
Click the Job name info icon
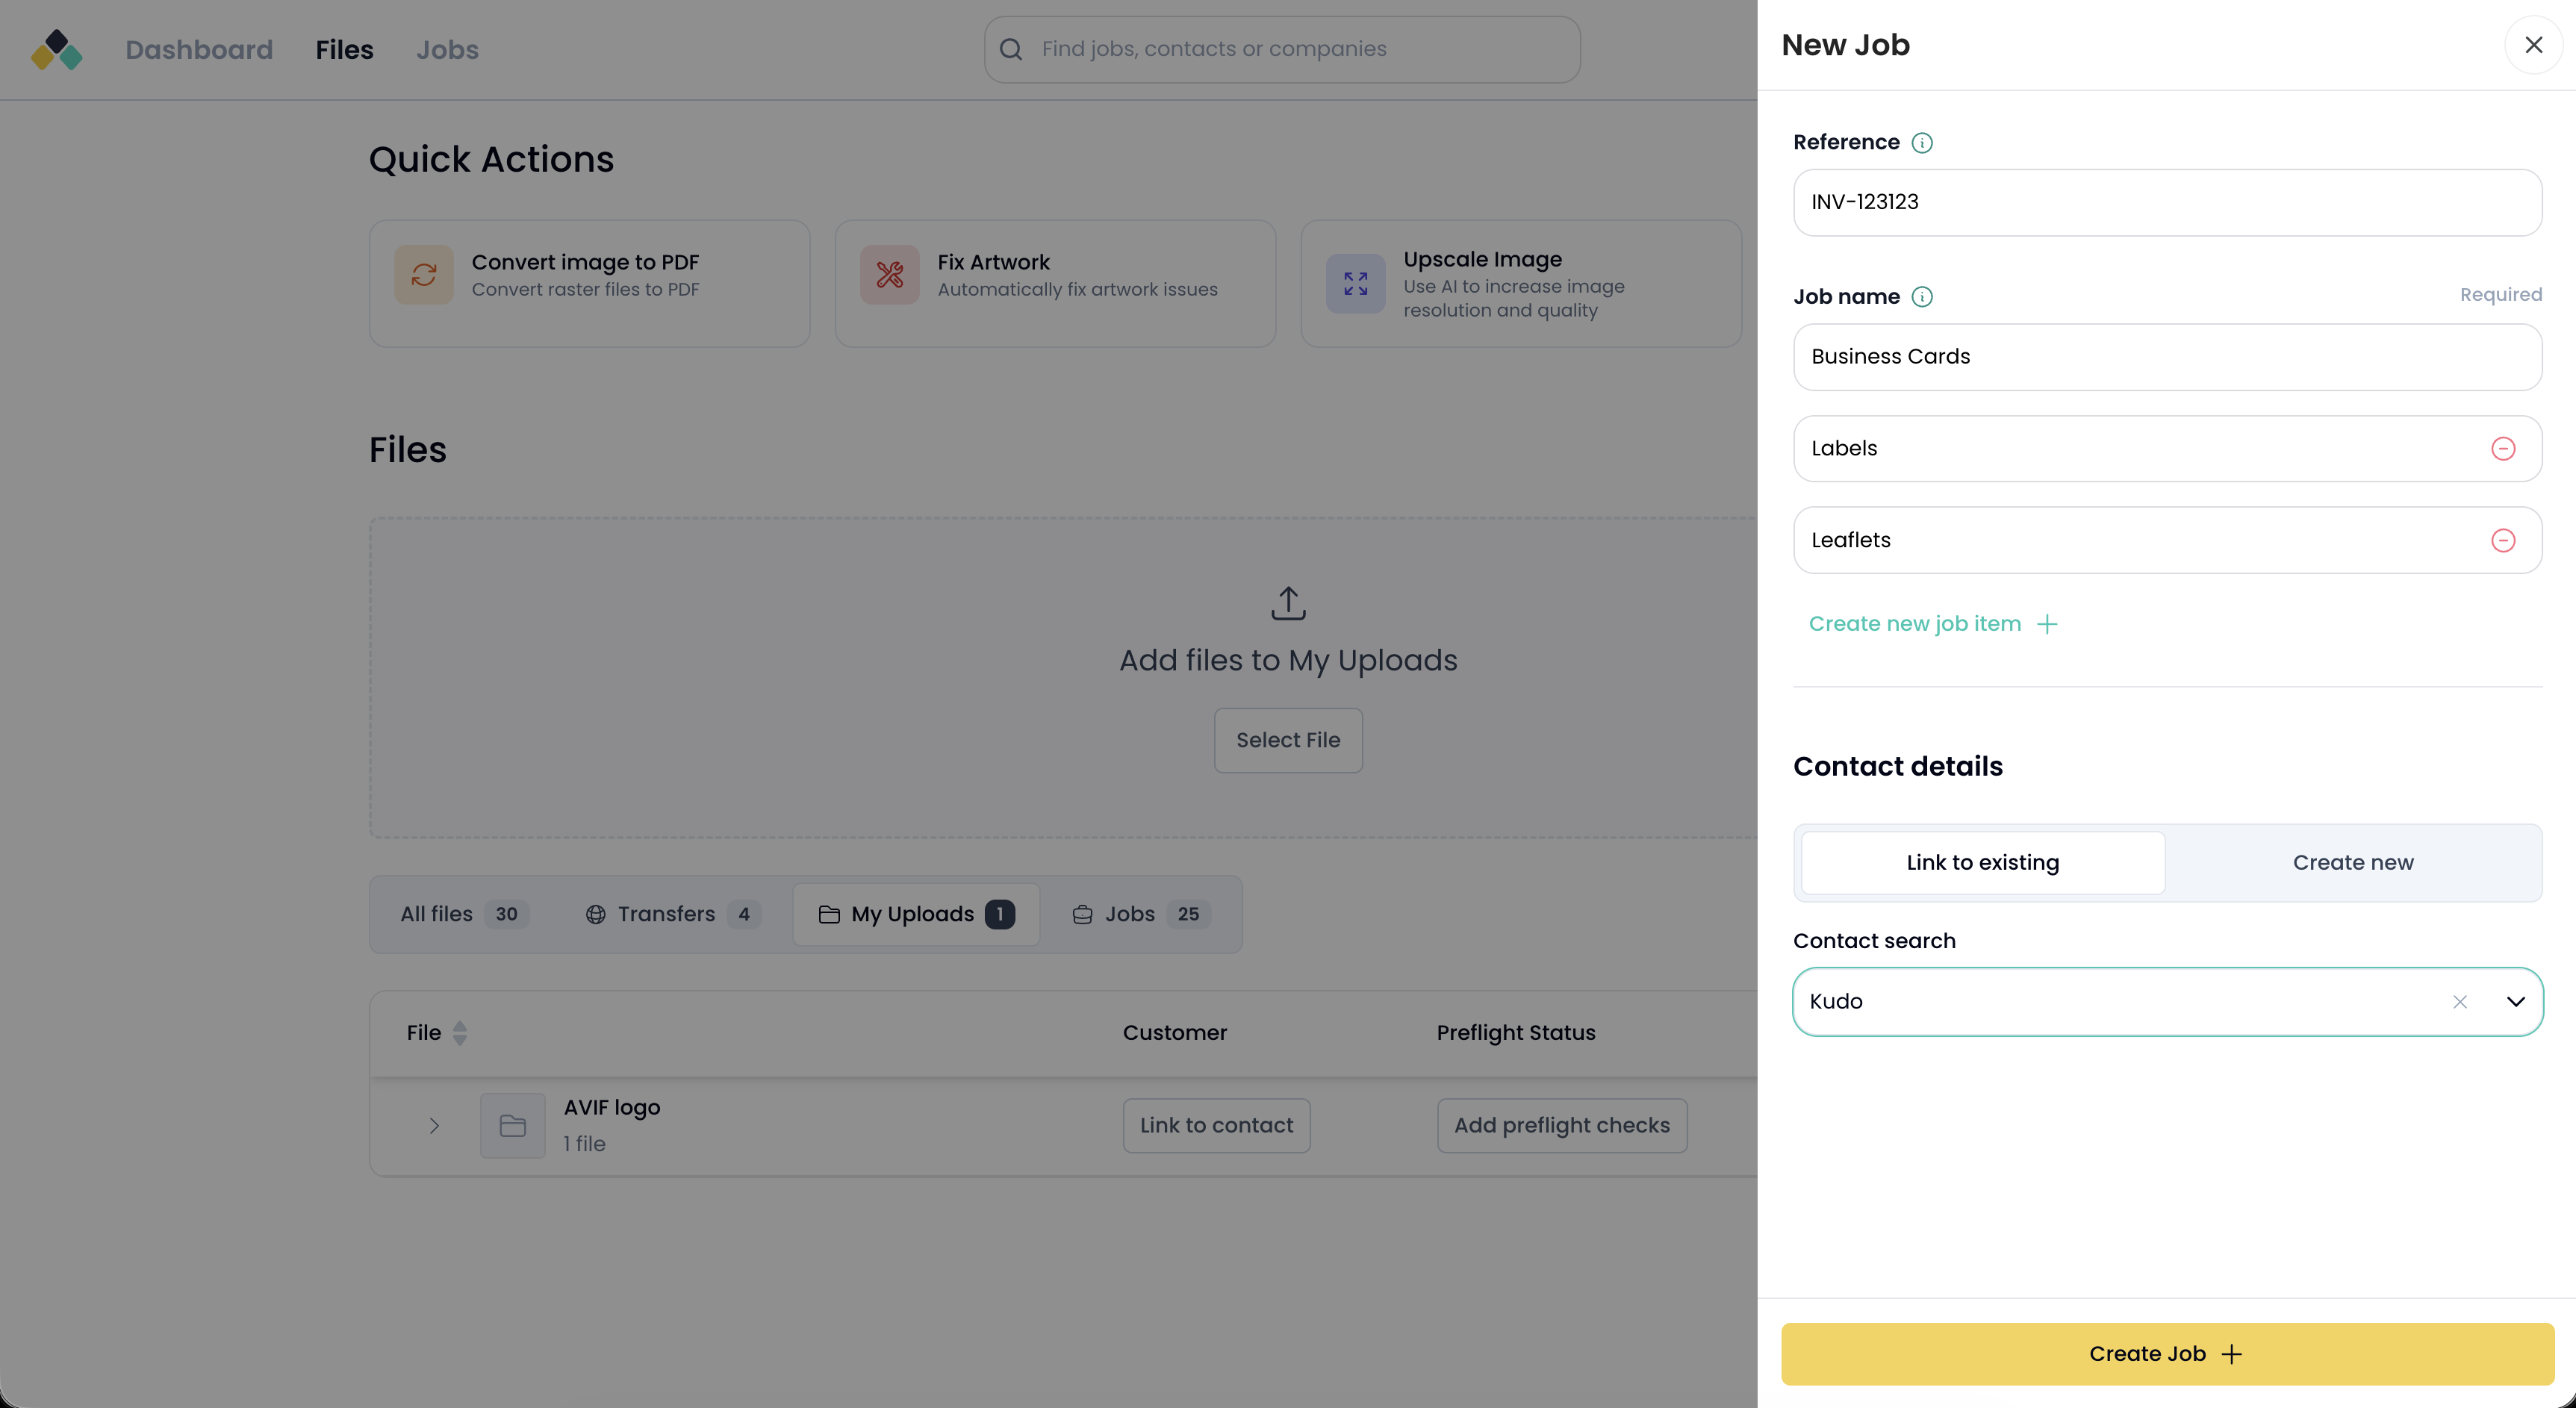click(1921, 297)
